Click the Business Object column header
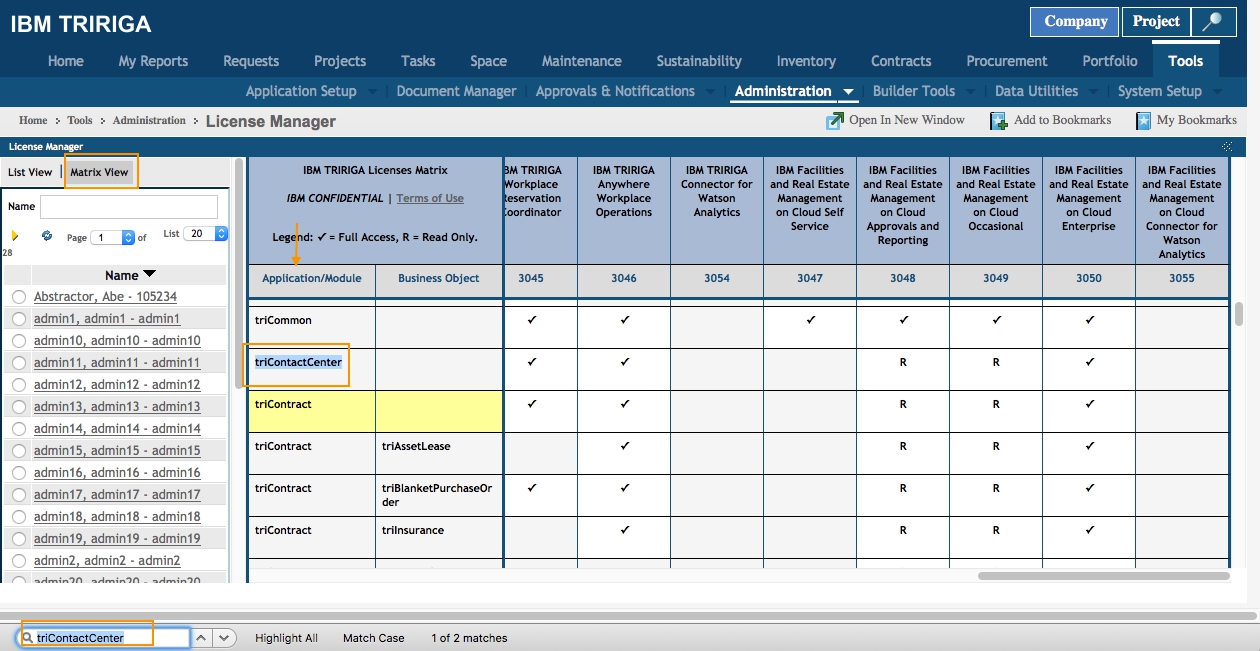Image resolution: width=1260 pixels, height=651 pixels. pyautogui.click(x=439, y=278)
